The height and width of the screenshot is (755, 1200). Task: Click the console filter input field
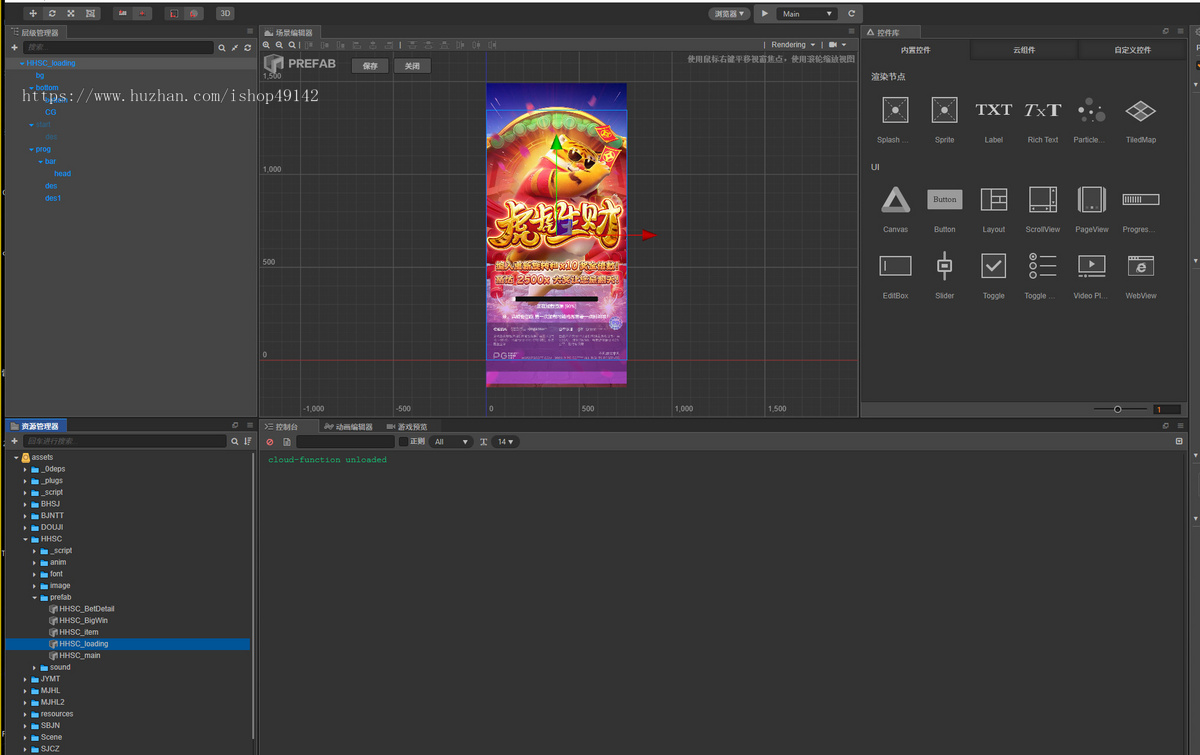[346, 442]
